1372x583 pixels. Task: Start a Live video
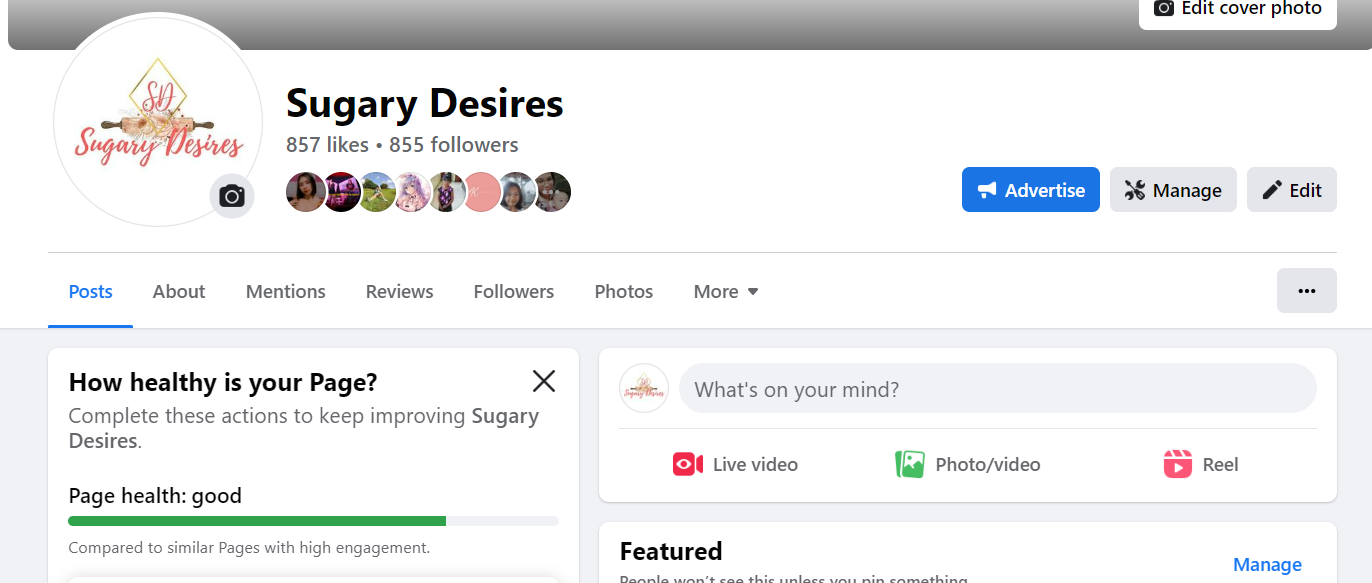click(x=736, y=464)
